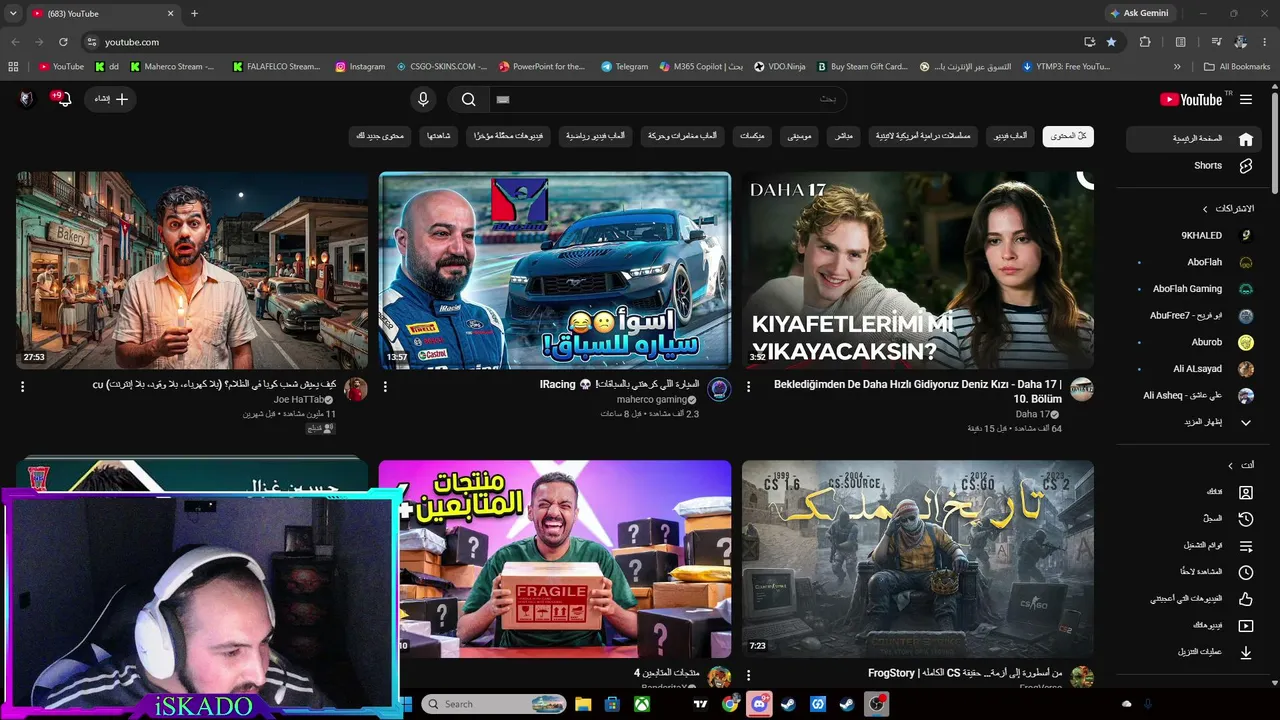This screenshot has height=720, width=1280.
Task: Select the Mixes filter chip
Action: click(x=752, y=136)
